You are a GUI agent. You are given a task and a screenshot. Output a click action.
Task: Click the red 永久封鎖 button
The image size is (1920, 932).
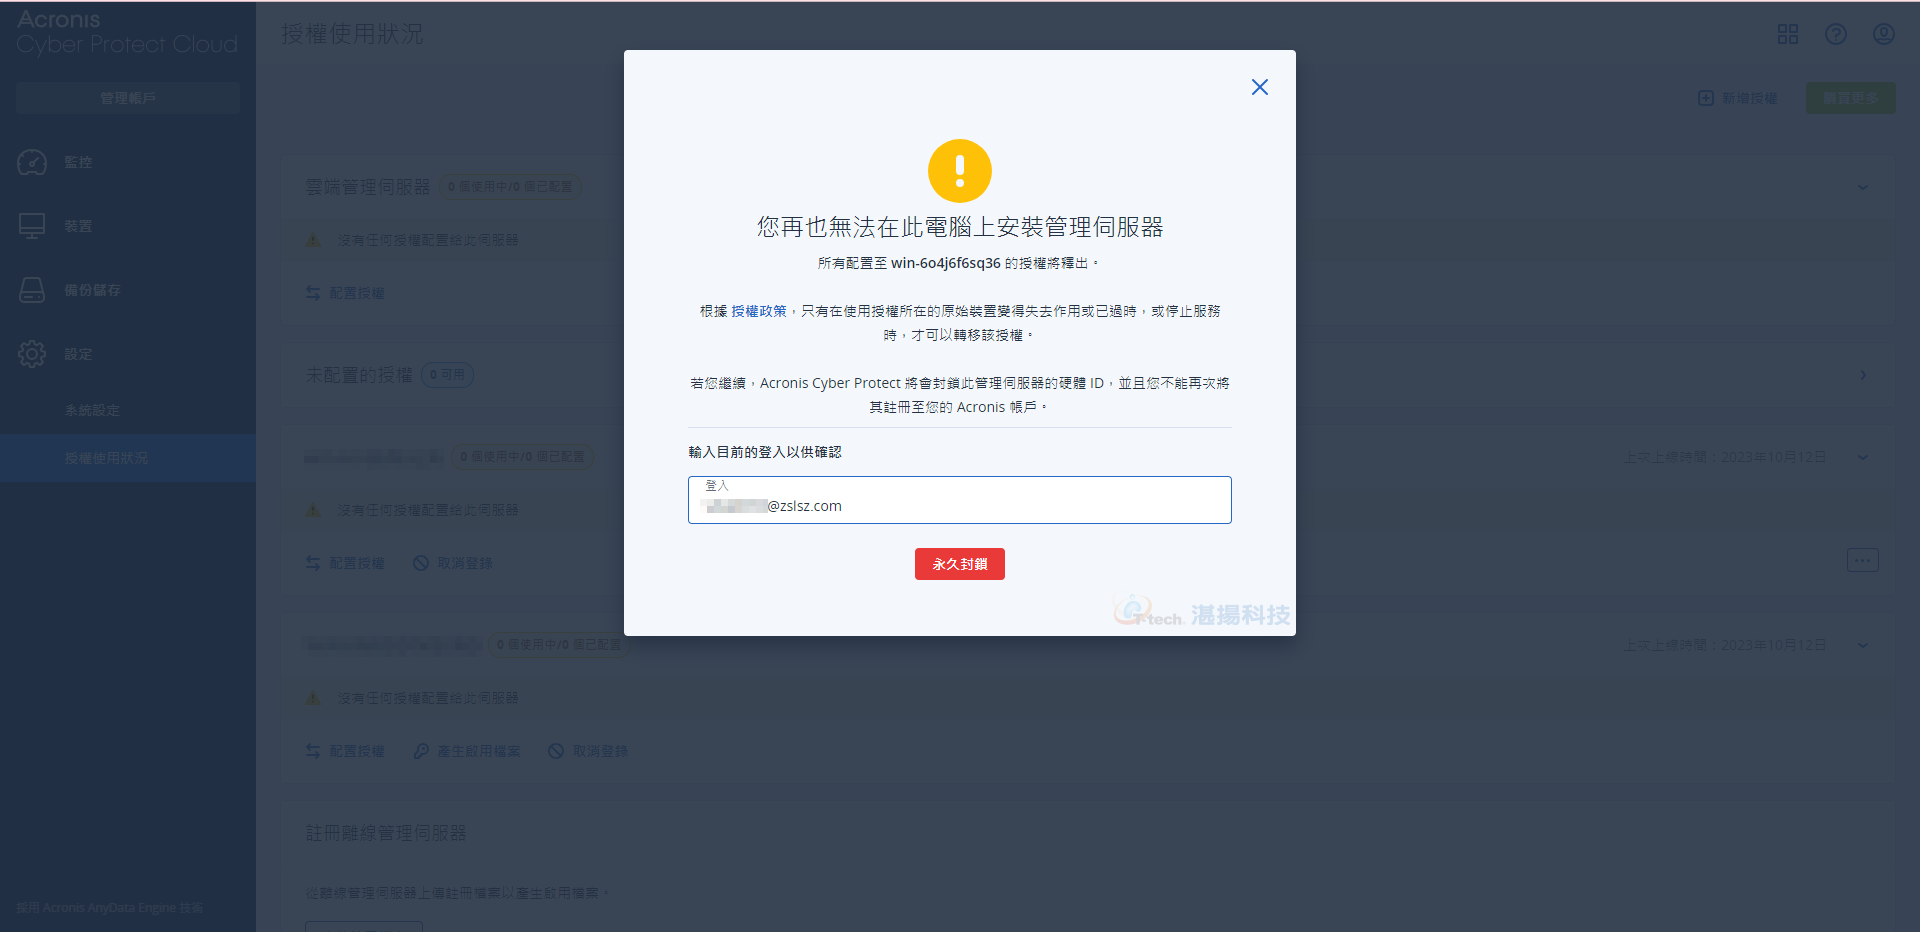[960, 564]
